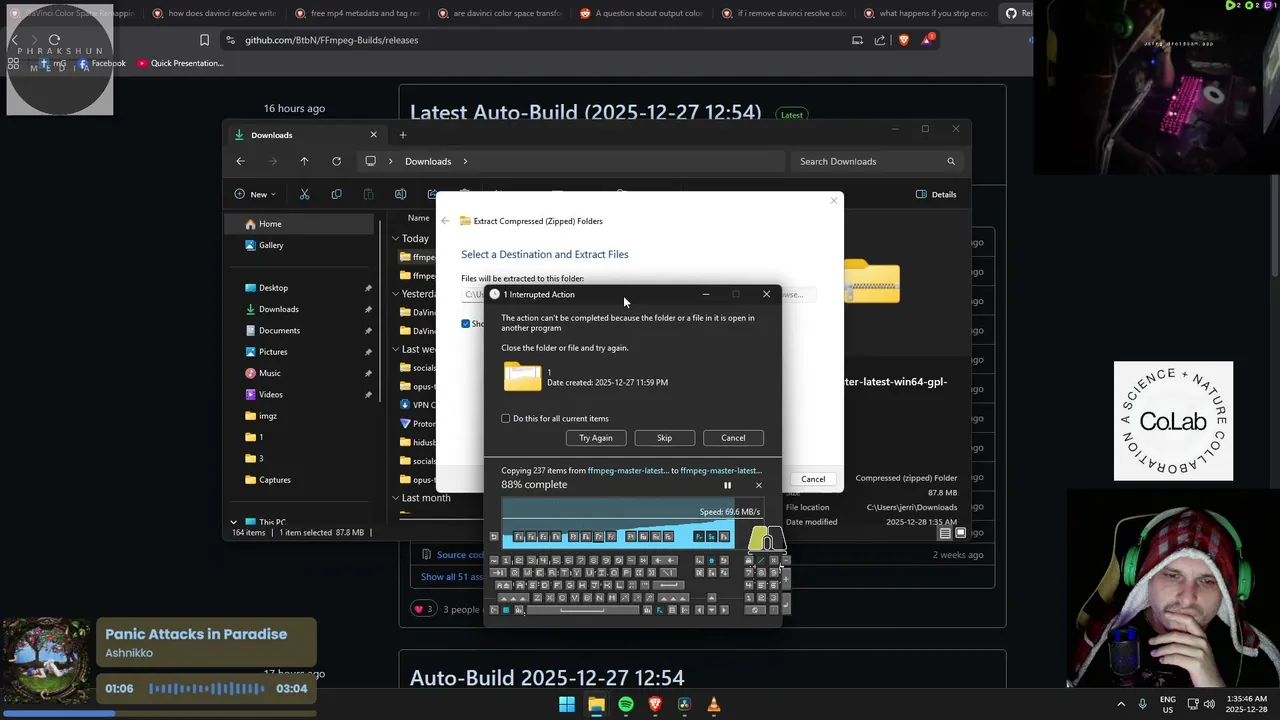
Task: Cancel the interrupted copy action
Action: [x=733, y=438]
